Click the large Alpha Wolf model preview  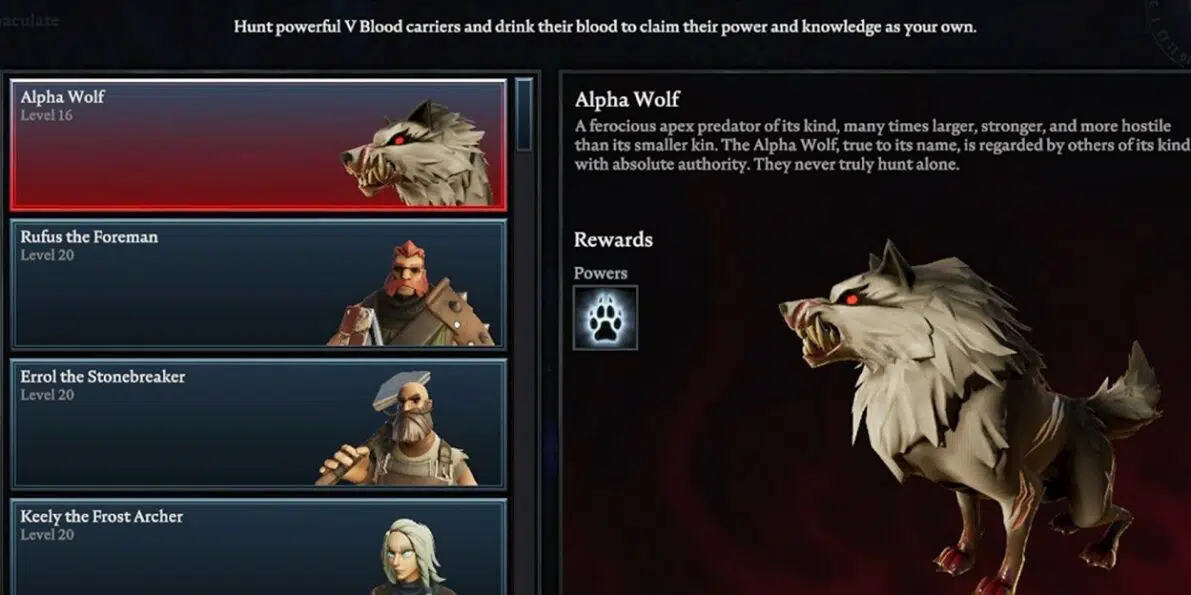pos(969,416)
